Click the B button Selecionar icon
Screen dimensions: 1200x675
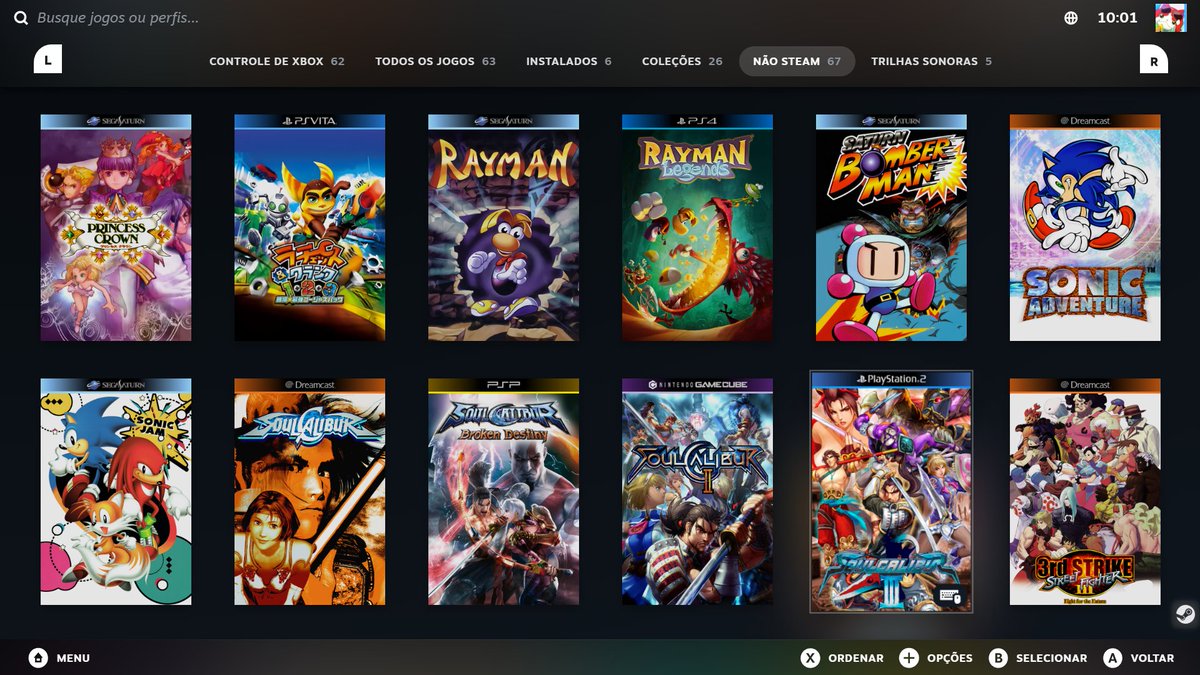(998, 658)
